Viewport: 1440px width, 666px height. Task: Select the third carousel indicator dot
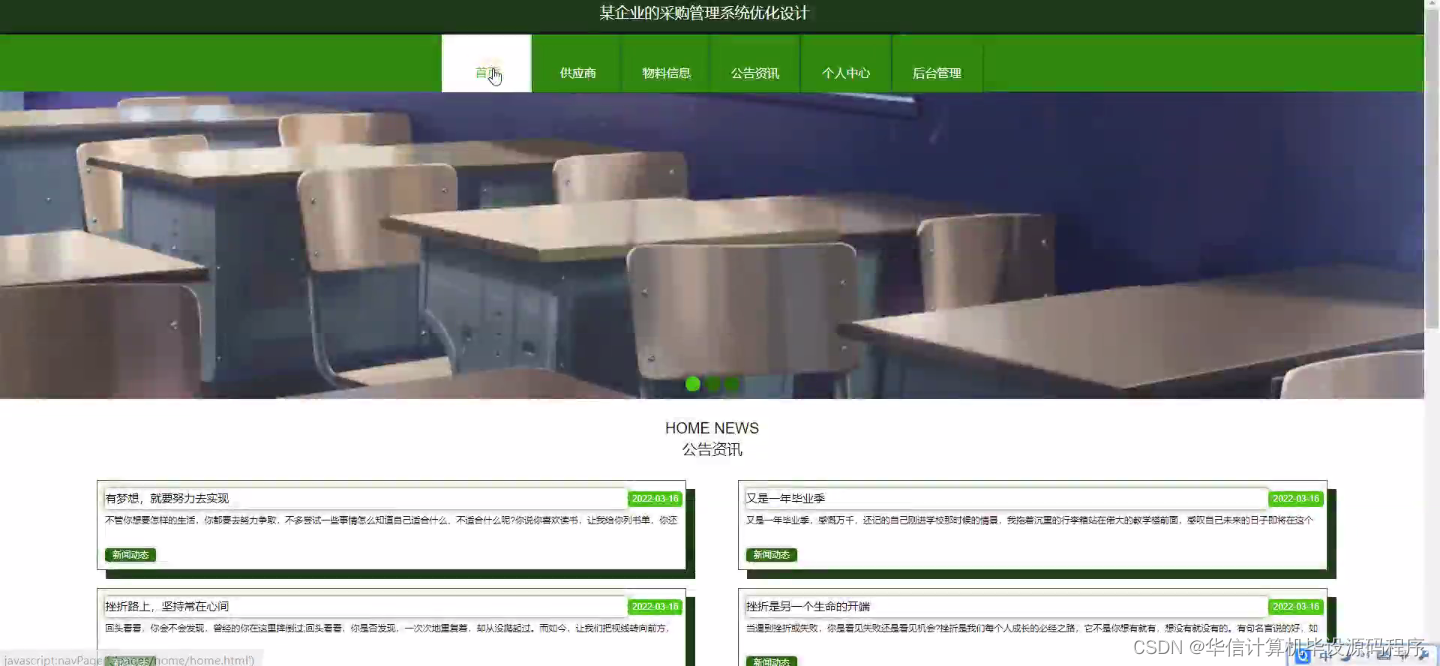[731, 384]
